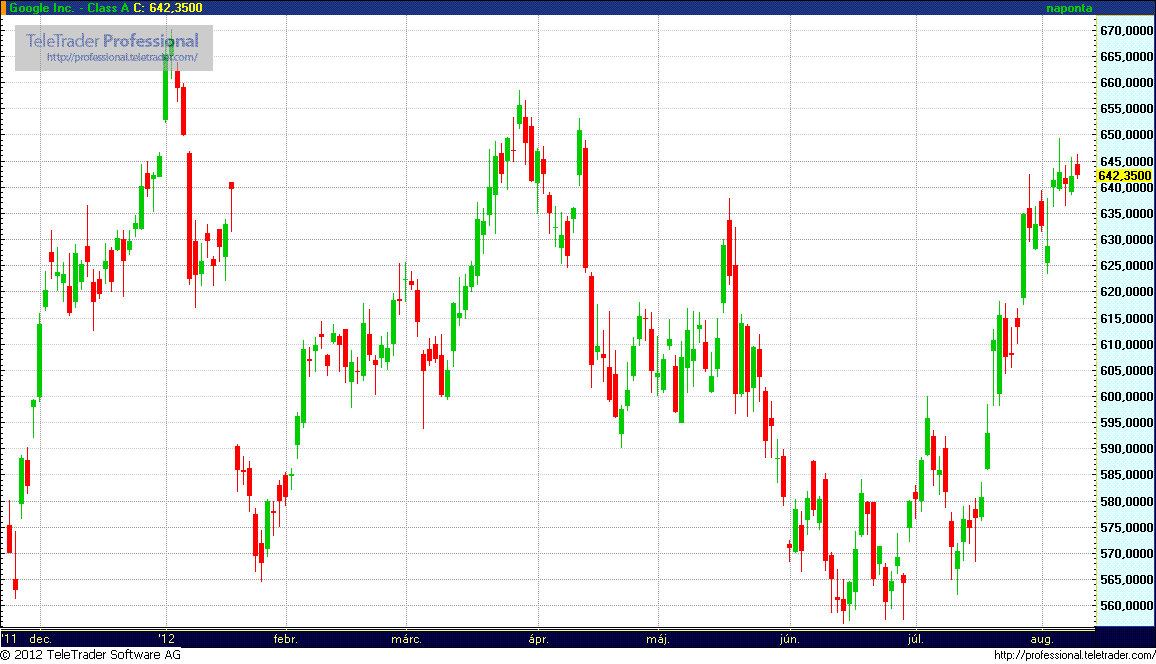Click the júl. month label on time axis

coord(915,639)
